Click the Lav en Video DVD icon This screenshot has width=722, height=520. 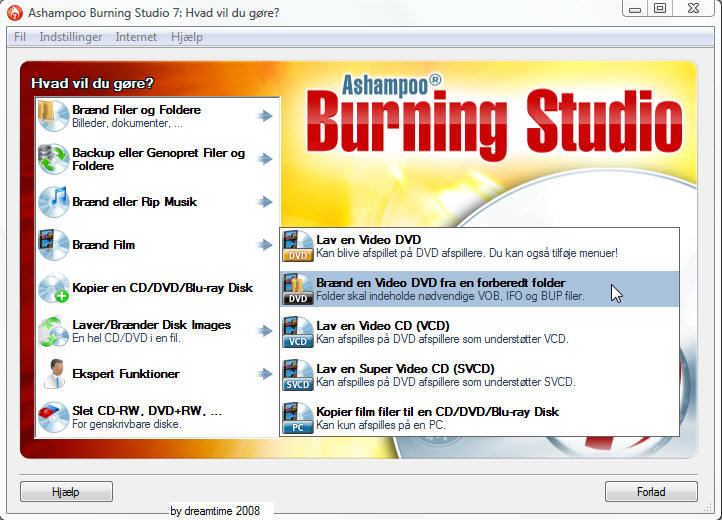click(297, 246)
